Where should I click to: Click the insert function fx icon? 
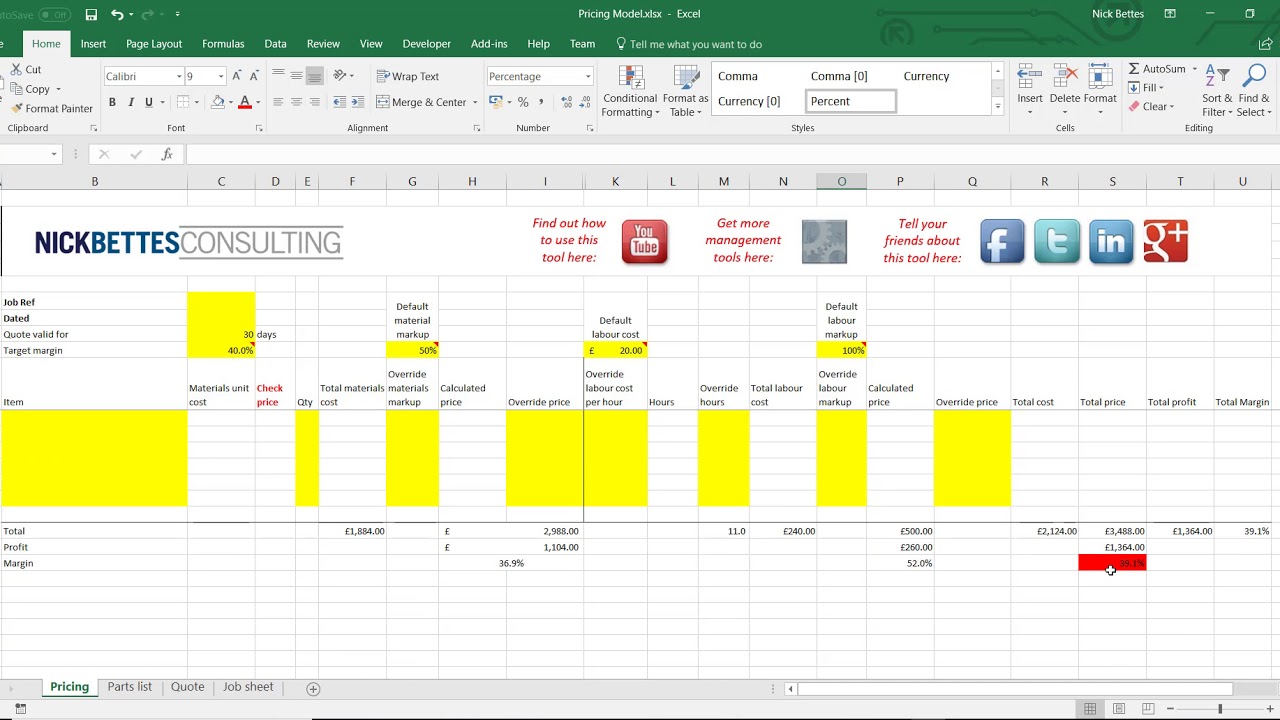(167, 154)
